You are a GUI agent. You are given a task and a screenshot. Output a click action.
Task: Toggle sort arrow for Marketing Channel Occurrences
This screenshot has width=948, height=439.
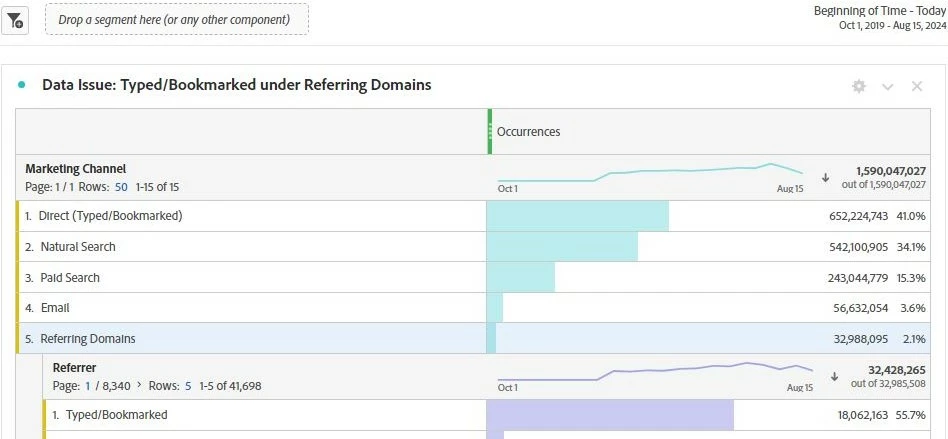tap(825, 178)
